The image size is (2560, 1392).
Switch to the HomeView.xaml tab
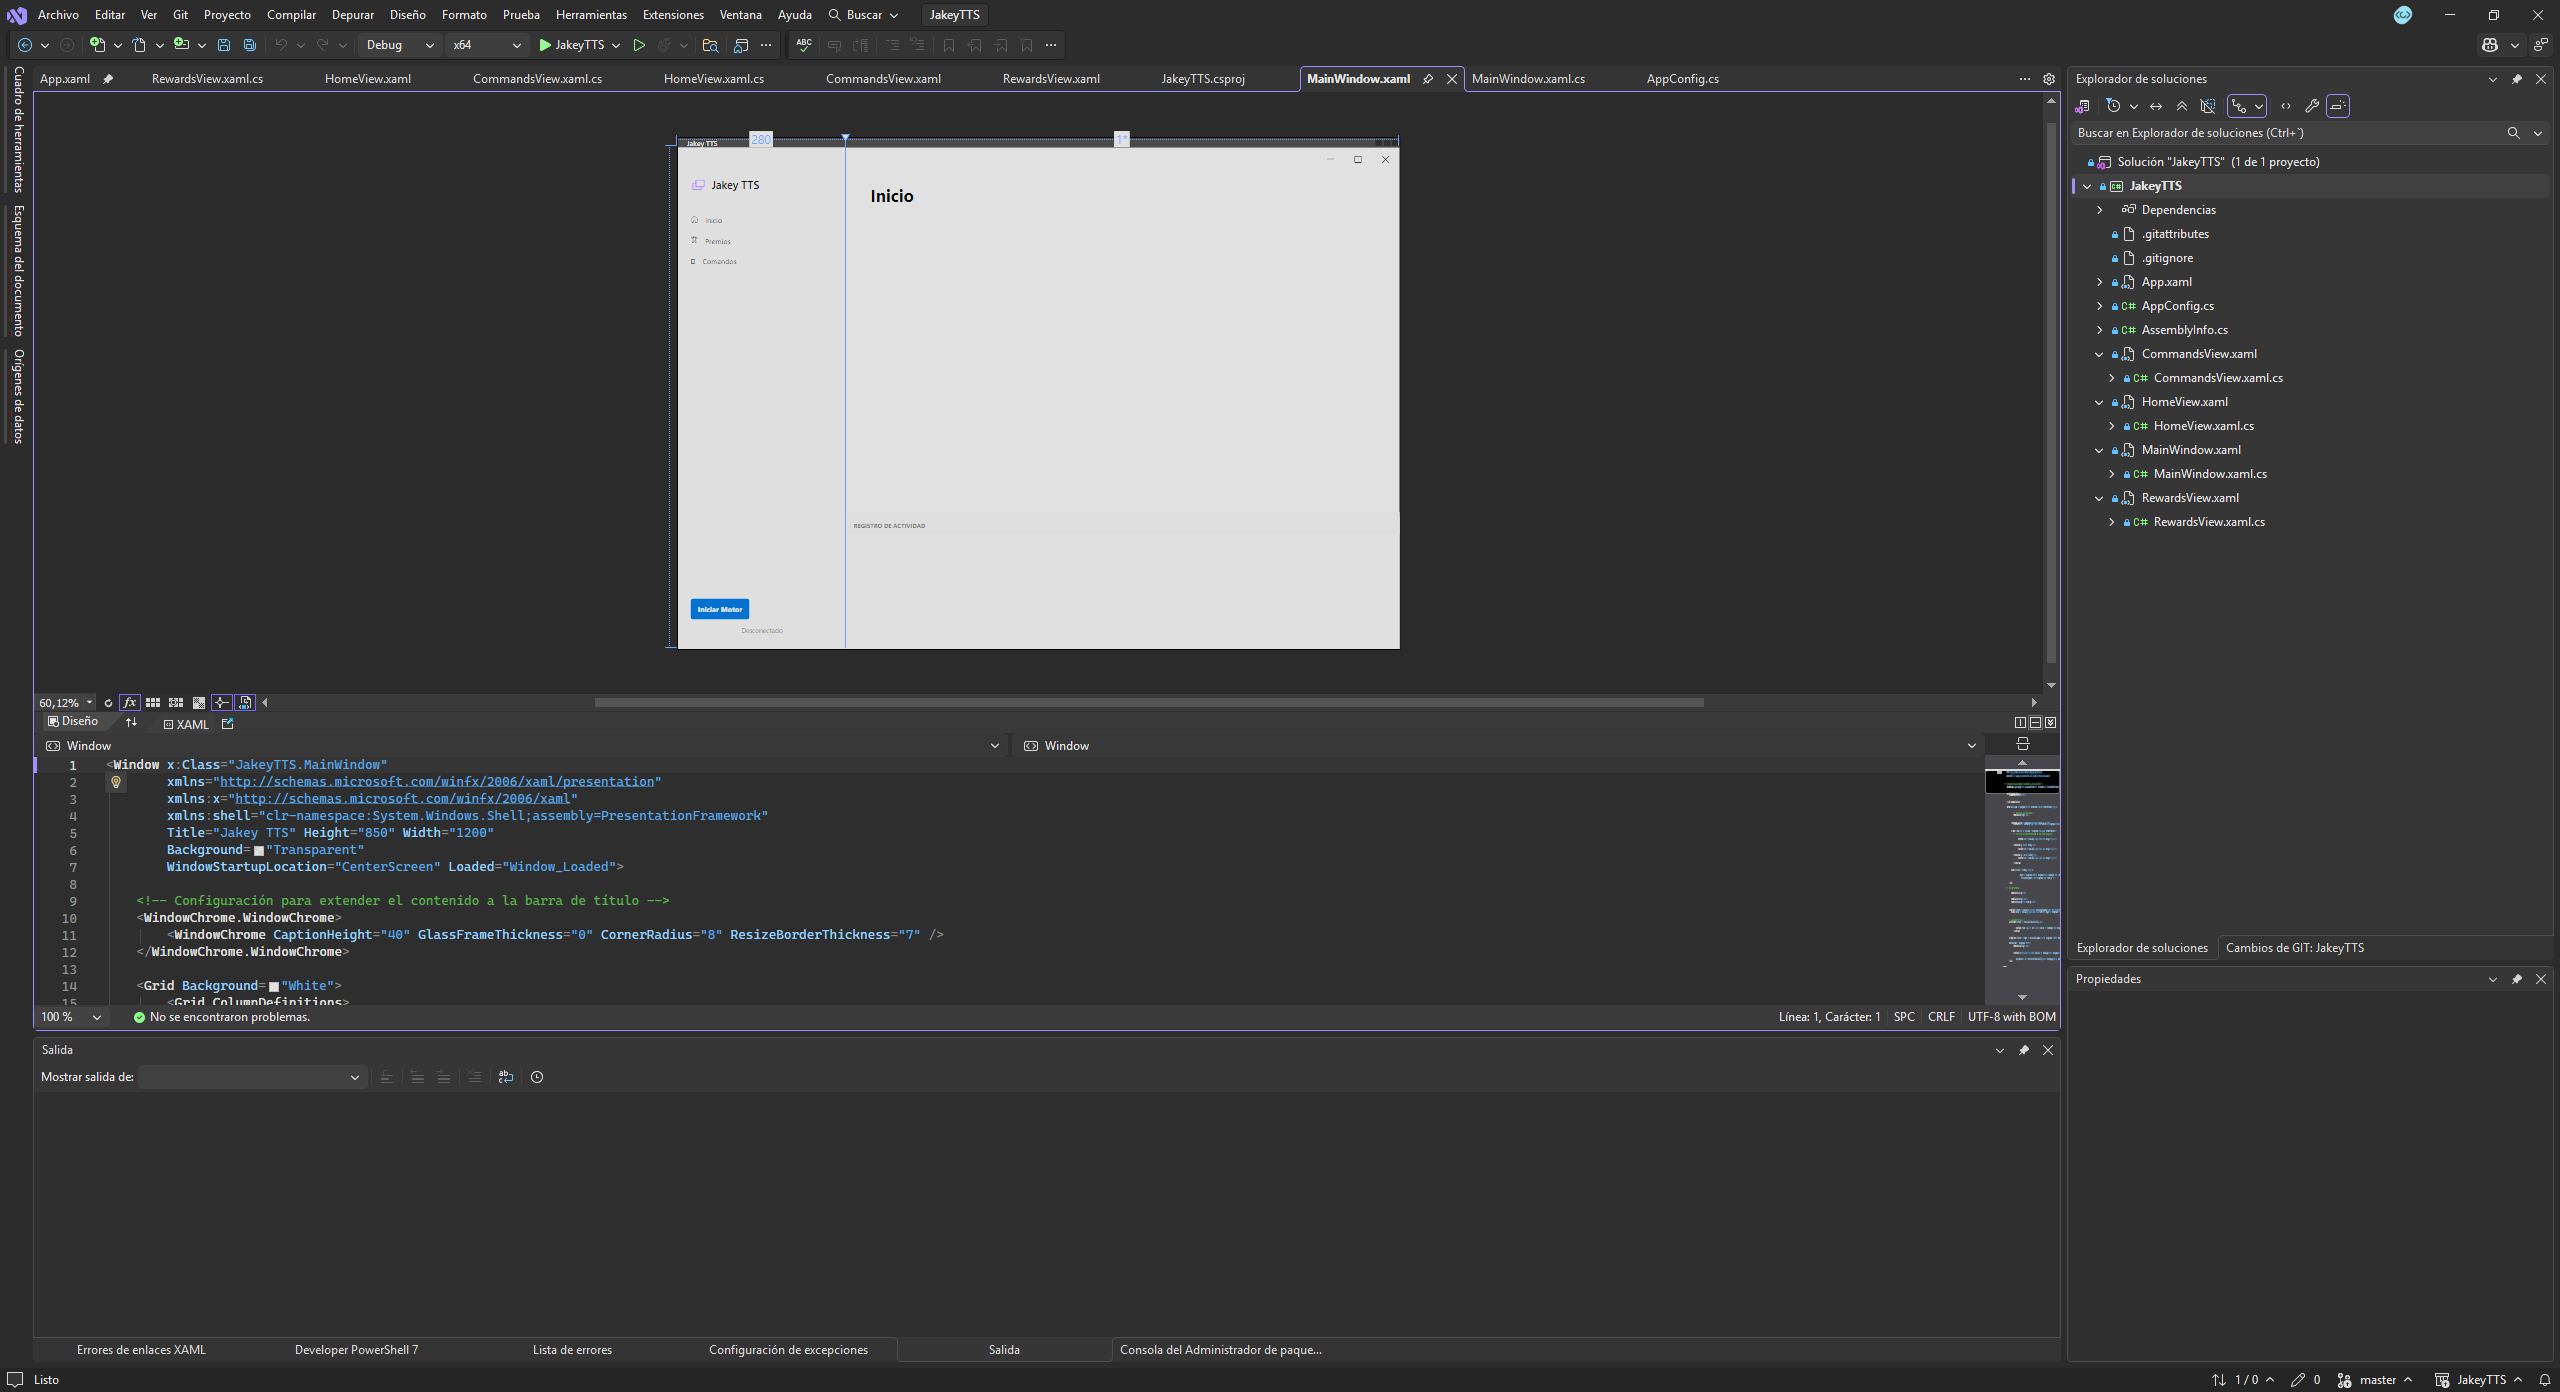(x=368, y=79)
